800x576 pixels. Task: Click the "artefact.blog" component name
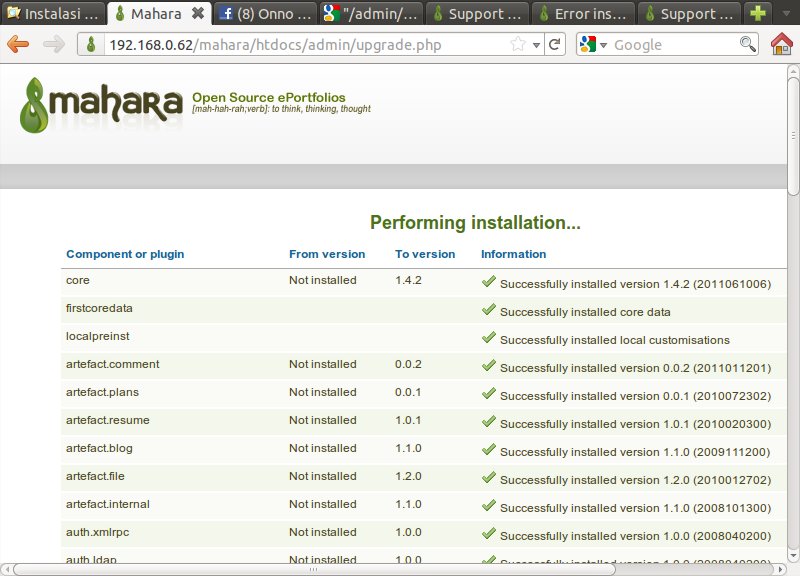(x=99, y=448)
